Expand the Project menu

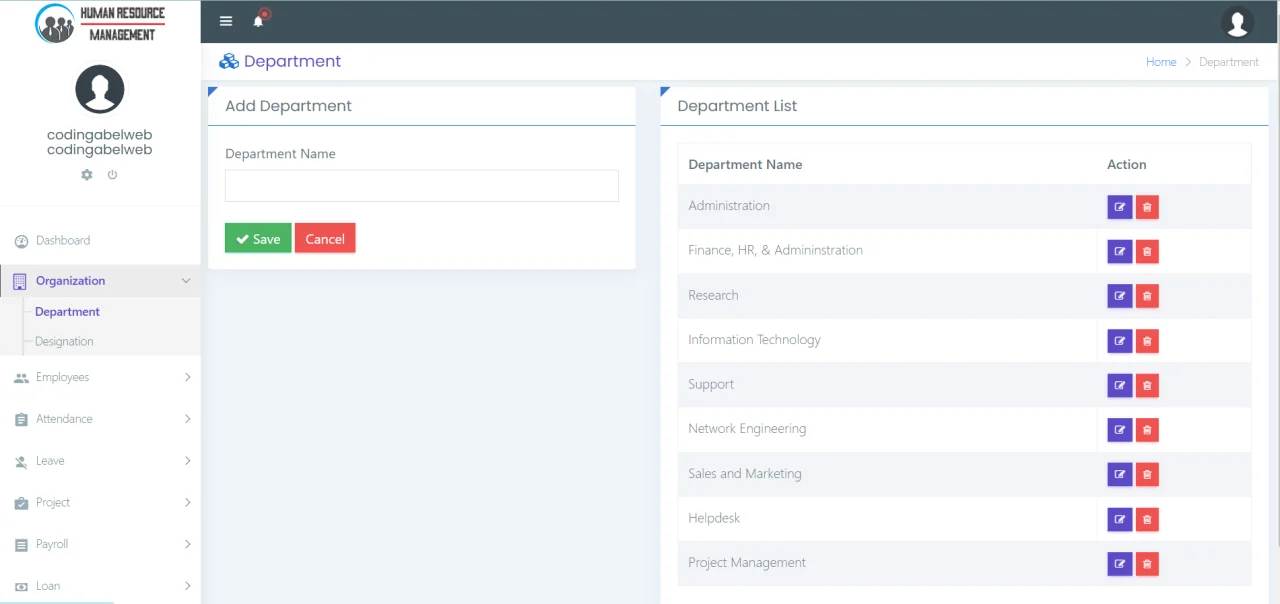[x=100, y=503]
